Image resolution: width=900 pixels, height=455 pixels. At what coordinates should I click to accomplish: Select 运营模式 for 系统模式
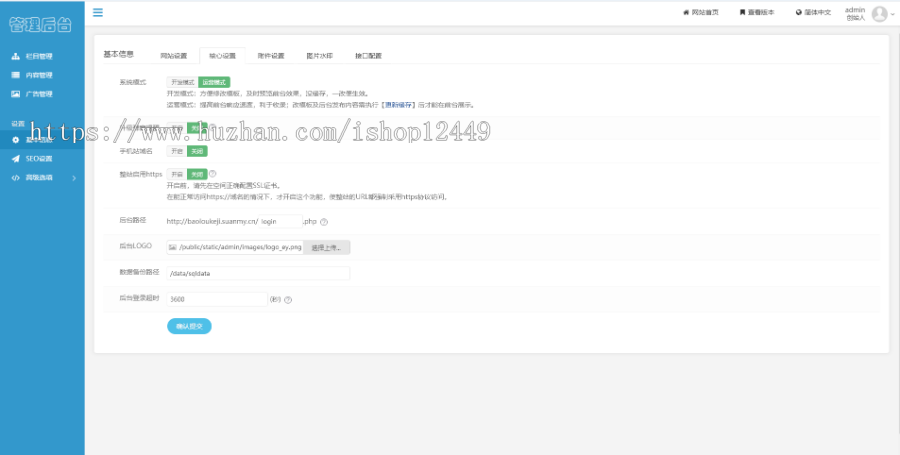coord(214,83)
